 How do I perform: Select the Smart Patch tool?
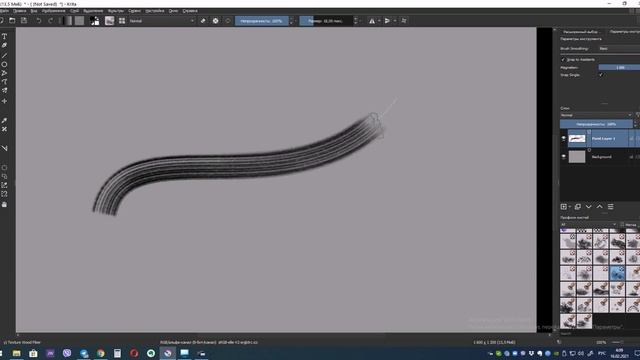(4, 129)
